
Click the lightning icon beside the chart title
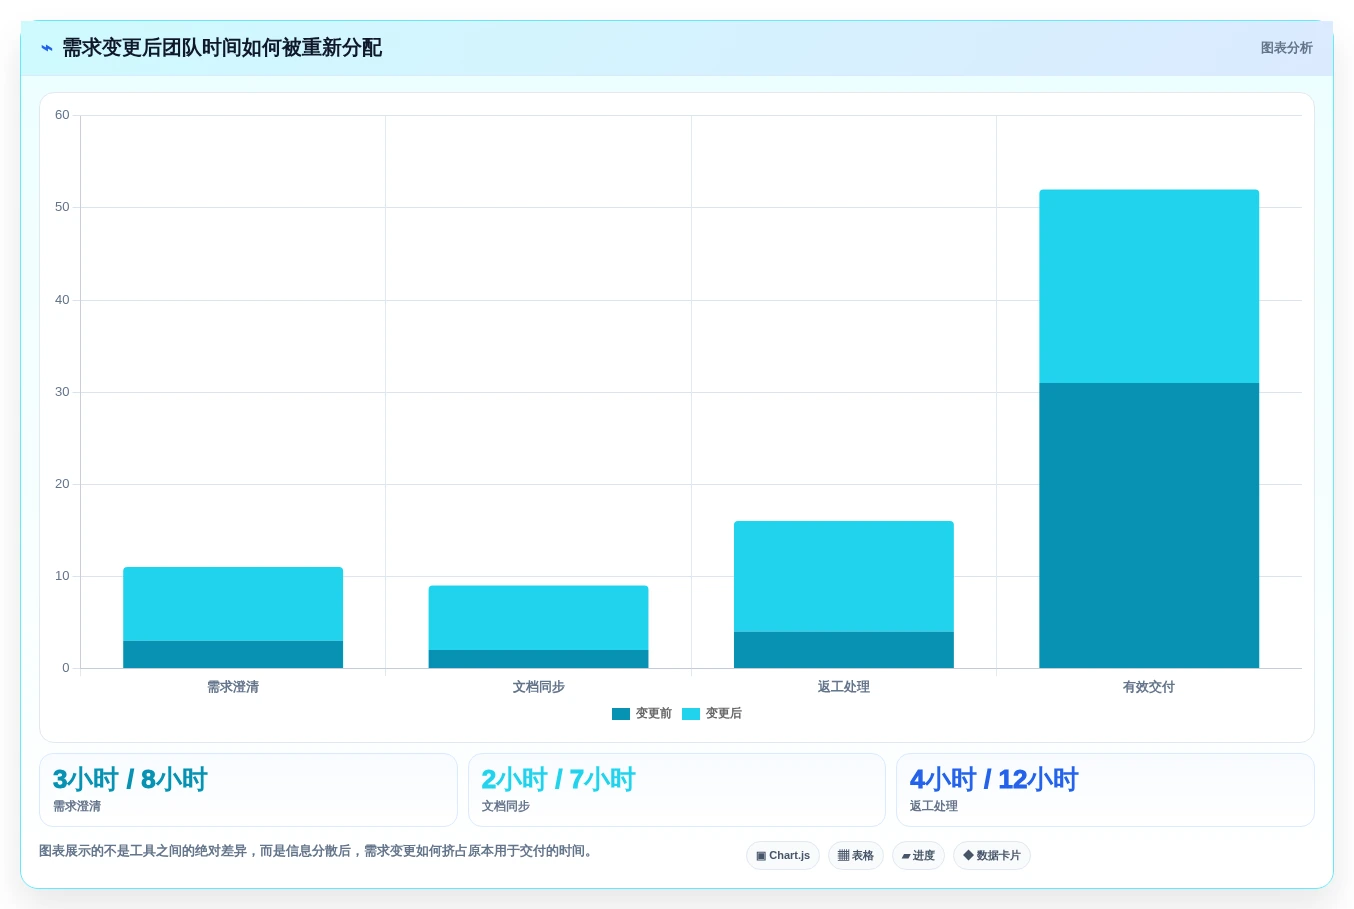pyautogui.click(x=46, y=48)
